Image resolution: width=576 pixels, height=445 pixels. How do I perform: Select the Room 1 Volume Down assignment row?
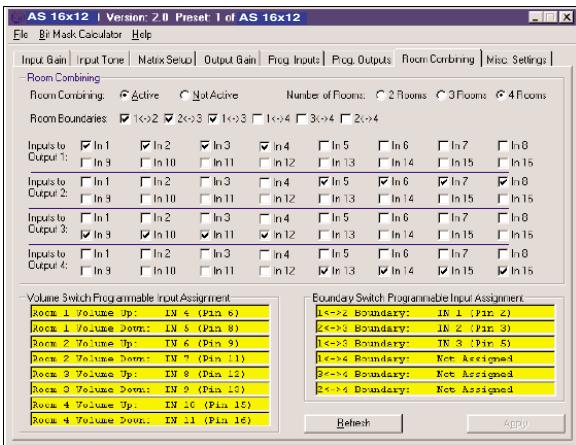(150, 328)
